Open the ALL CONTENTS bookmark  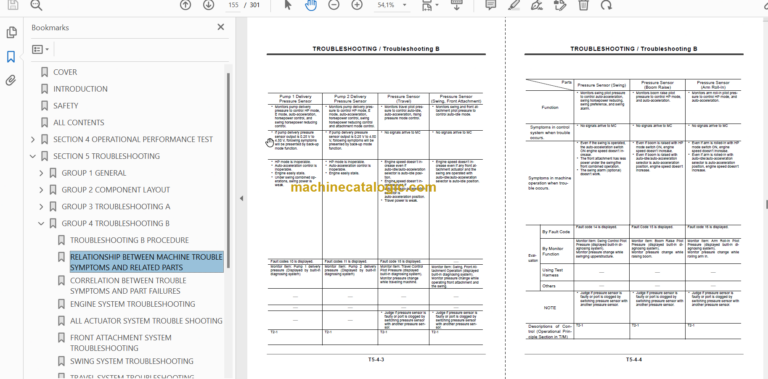pyautogui.click(x=79, y=122)
